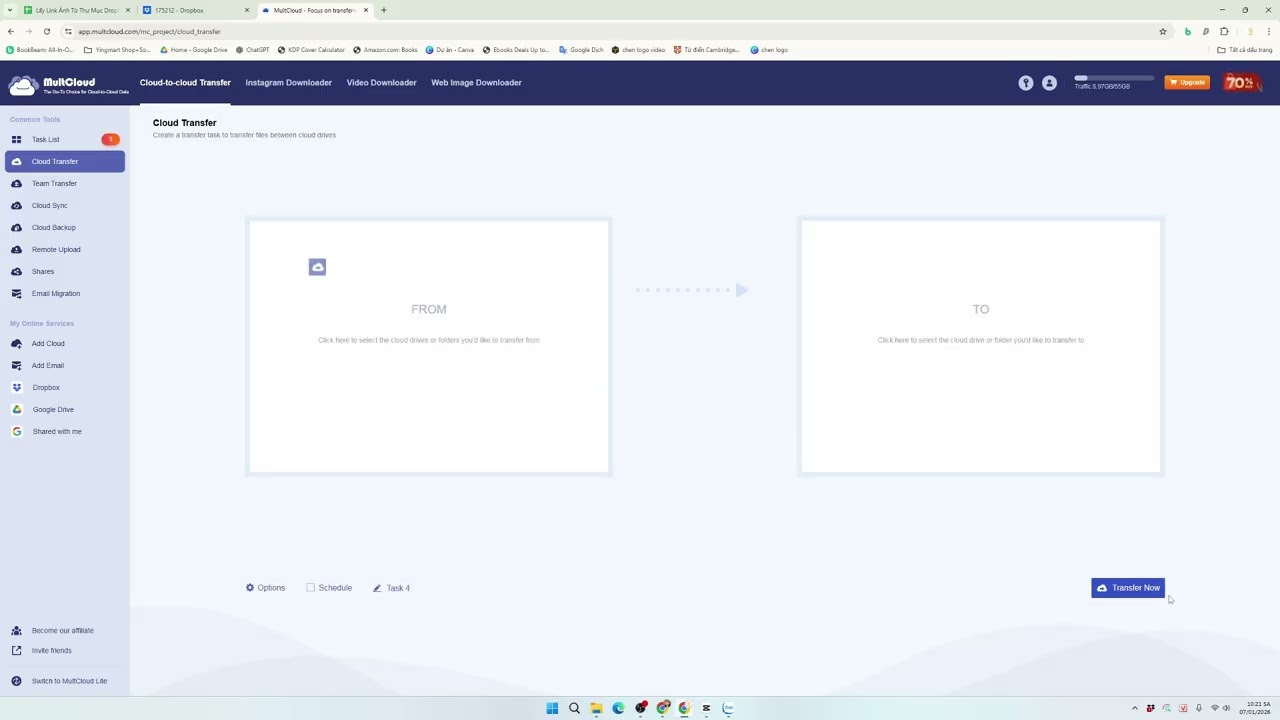Open the Amazon.com: Books bookmark
Screen dimensions: 1280x720
point(385,49)
